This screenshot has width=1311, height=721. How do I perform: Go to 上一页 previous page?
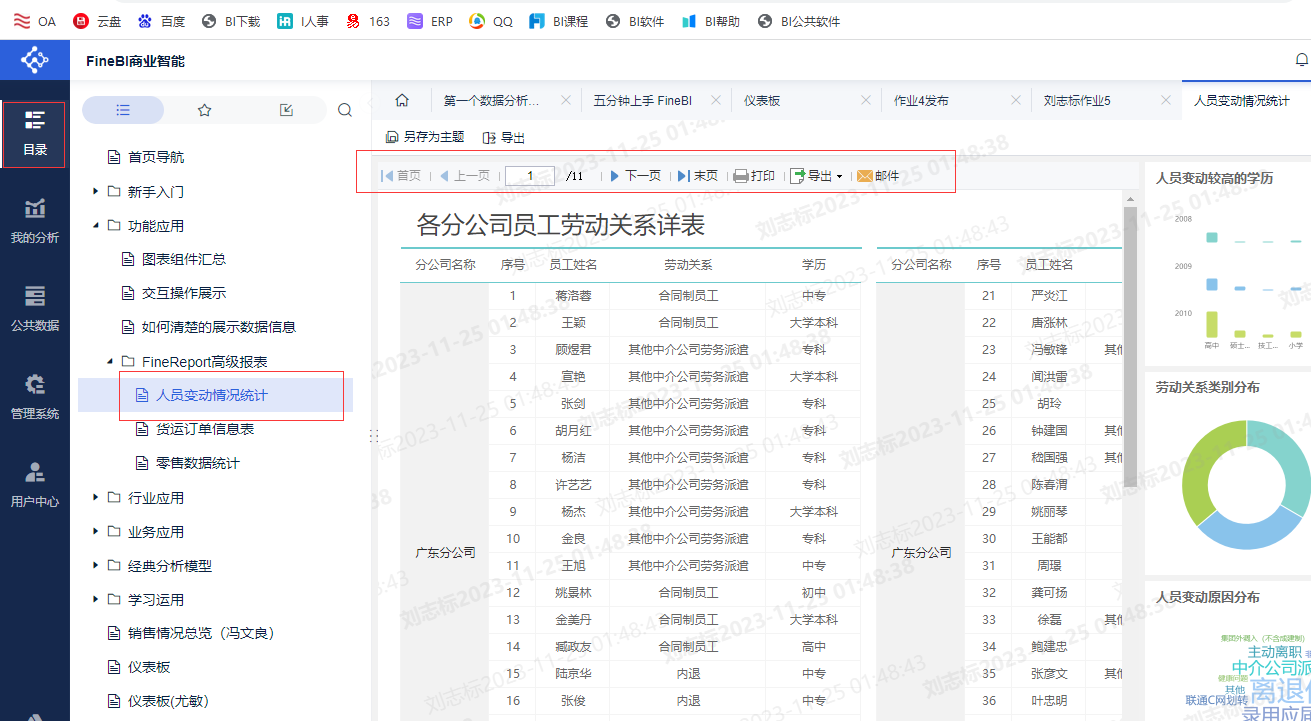[x=465, y=176]
